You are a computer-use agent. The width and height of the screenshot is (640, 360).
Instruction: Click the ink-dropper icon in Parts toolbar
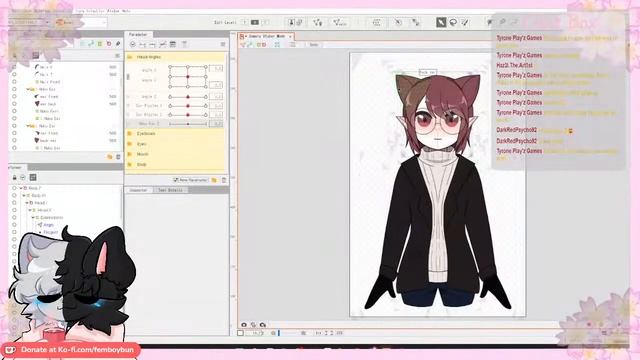[118, 44]
